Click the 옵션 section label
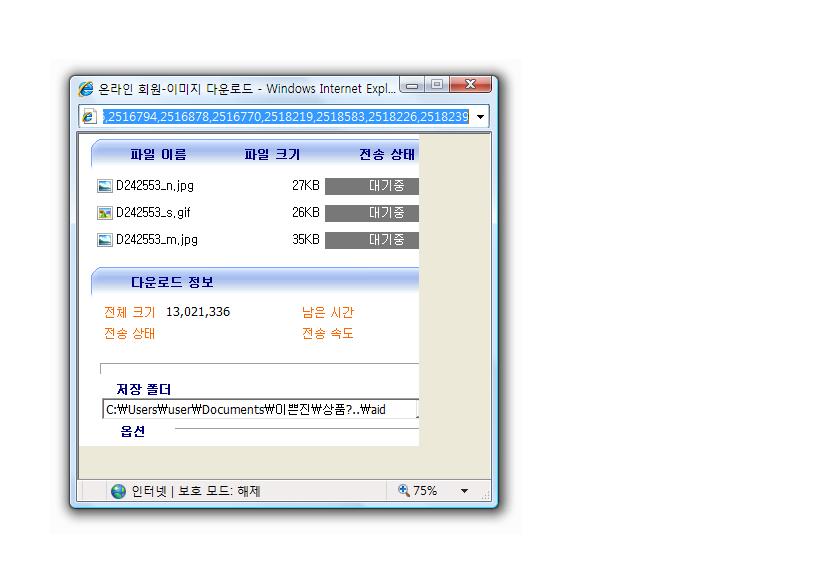The width and height of the screenshot is (840, 585). point(133,431)
